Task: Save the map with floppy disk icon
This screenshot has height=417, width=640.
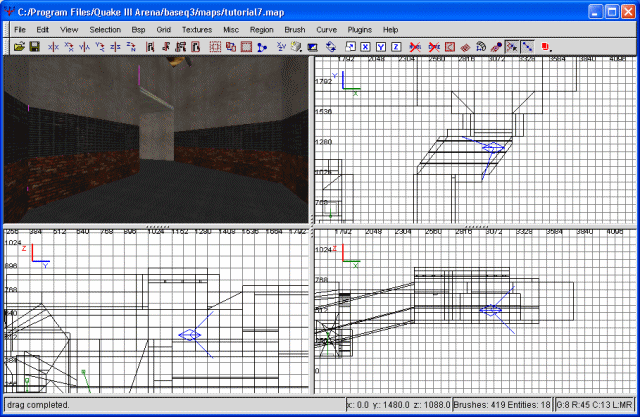Action: point(35,47)
